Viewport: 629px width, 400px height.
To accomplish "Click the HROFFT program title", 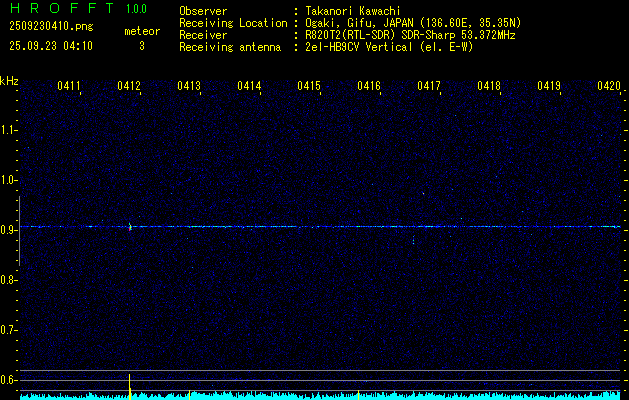I will click(x=62, y=8).
